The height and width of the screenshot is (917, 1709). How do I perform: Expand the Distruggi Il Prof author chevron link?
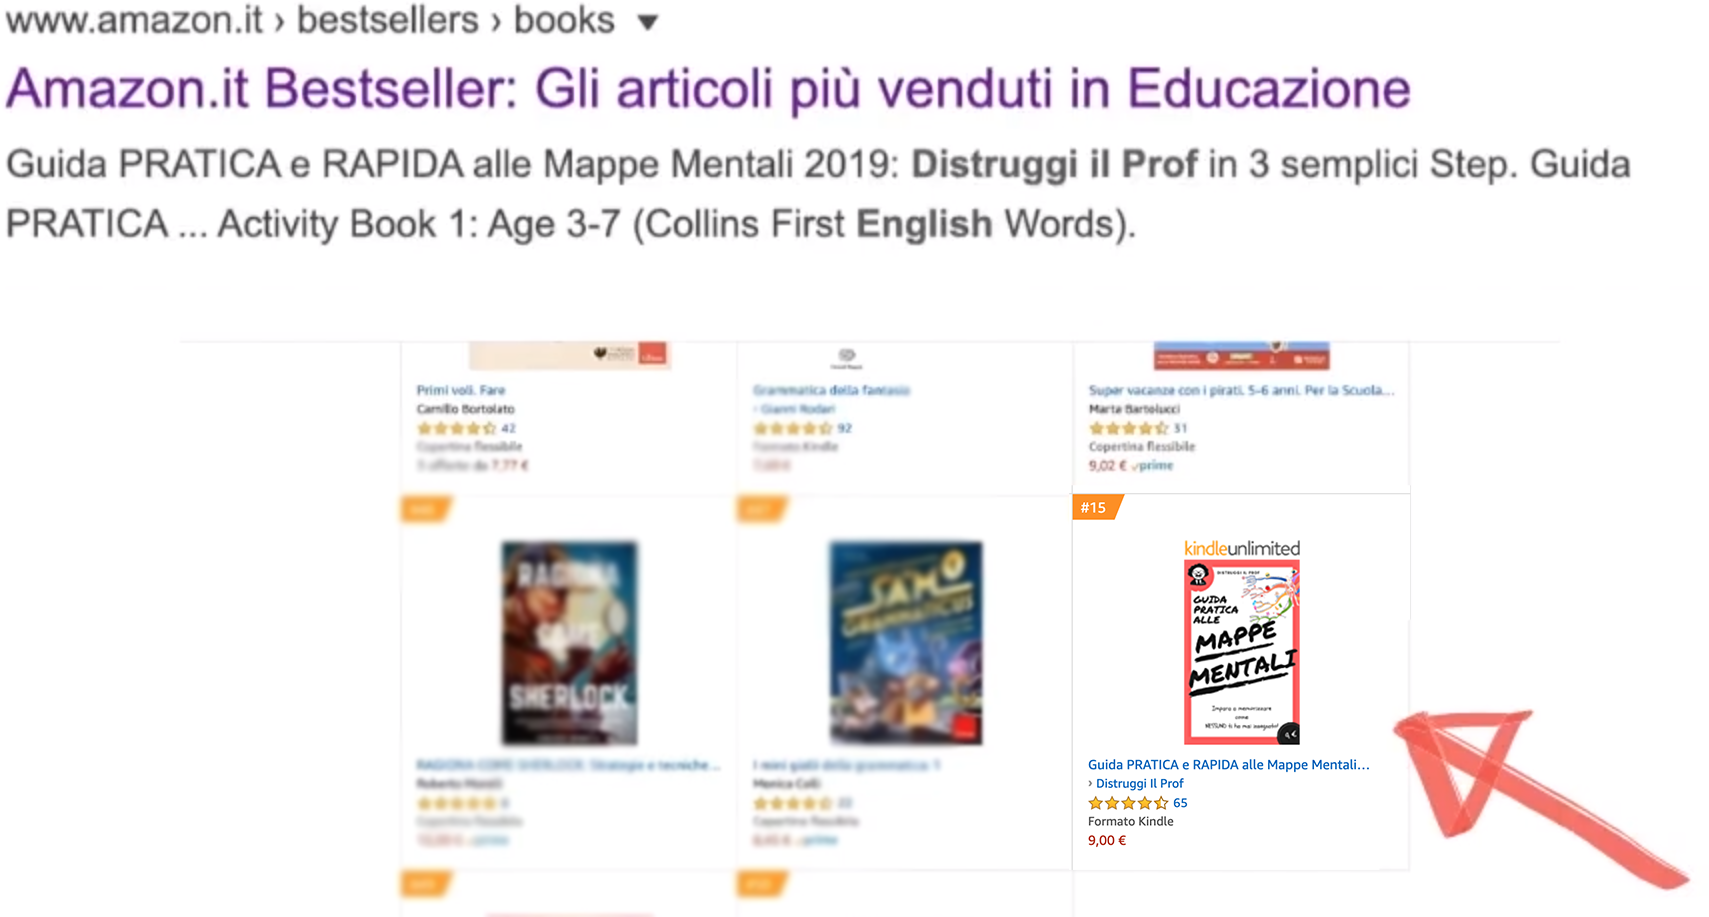(1136, 783)
